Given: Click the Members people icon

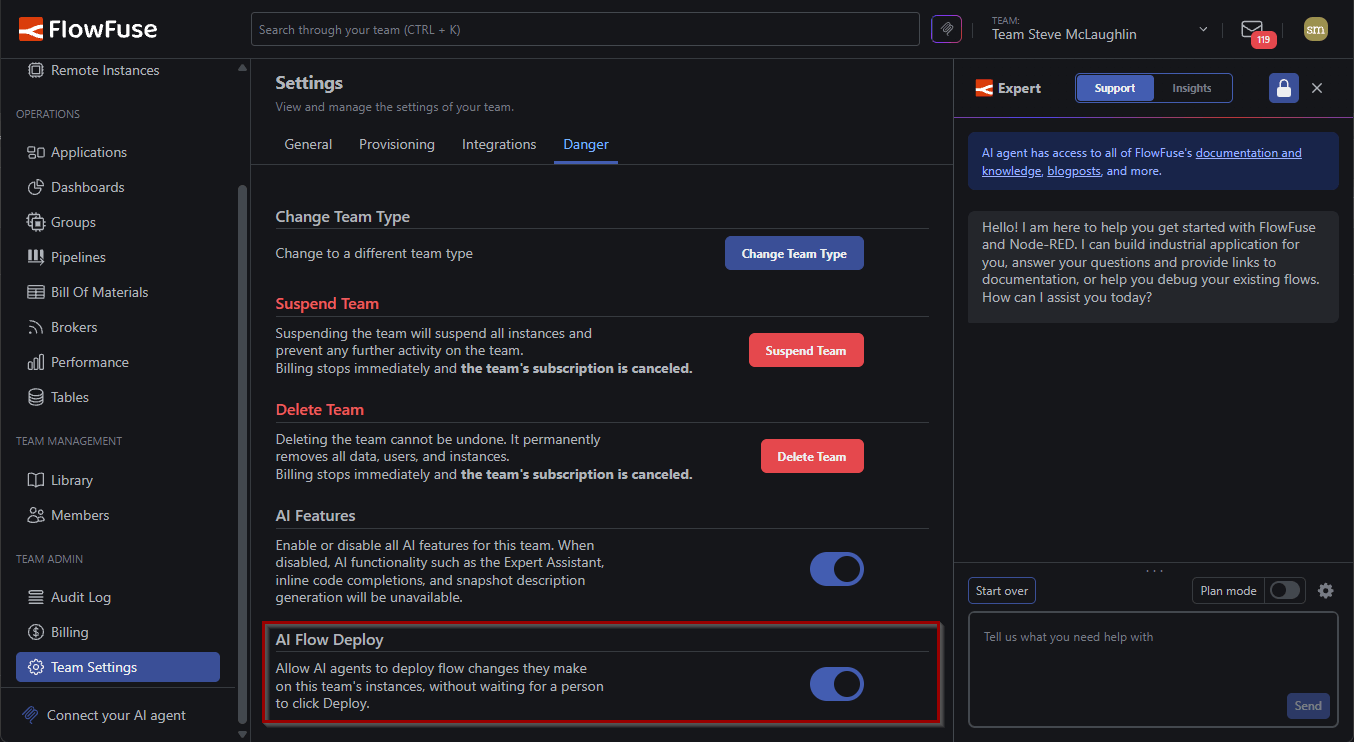Looking at the screenshot, I should pos(36,515).
